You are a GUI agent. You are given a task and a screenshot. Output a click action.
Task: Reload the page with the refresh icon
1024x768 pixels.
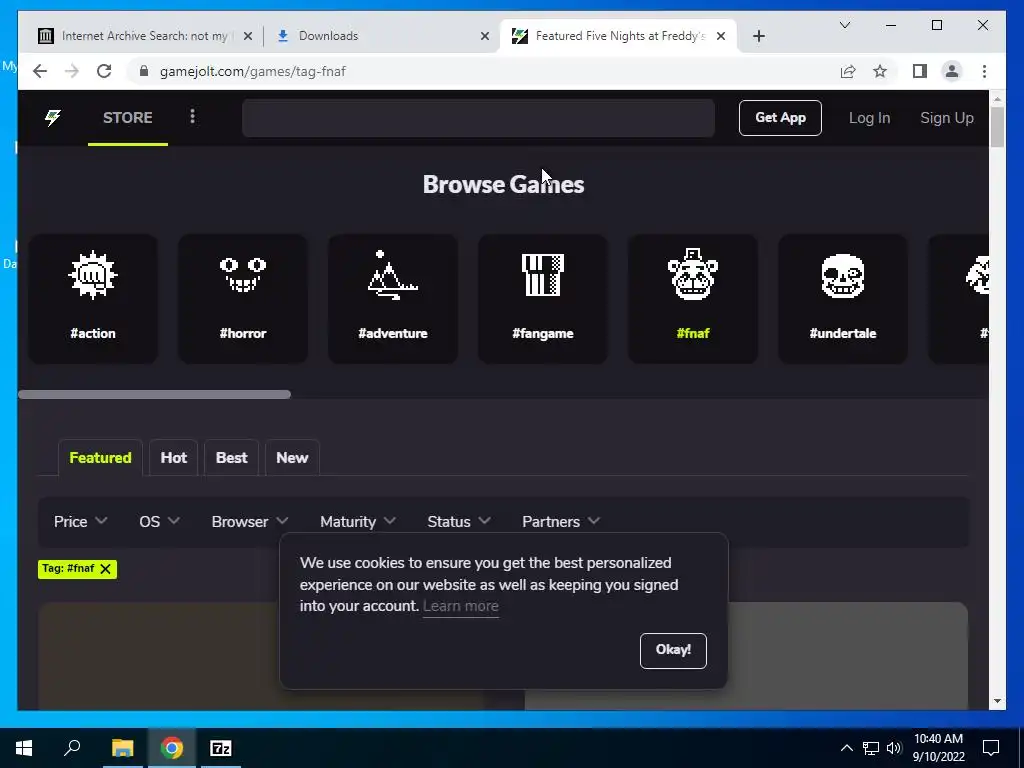pyautogui.click(x=104, y=71)
